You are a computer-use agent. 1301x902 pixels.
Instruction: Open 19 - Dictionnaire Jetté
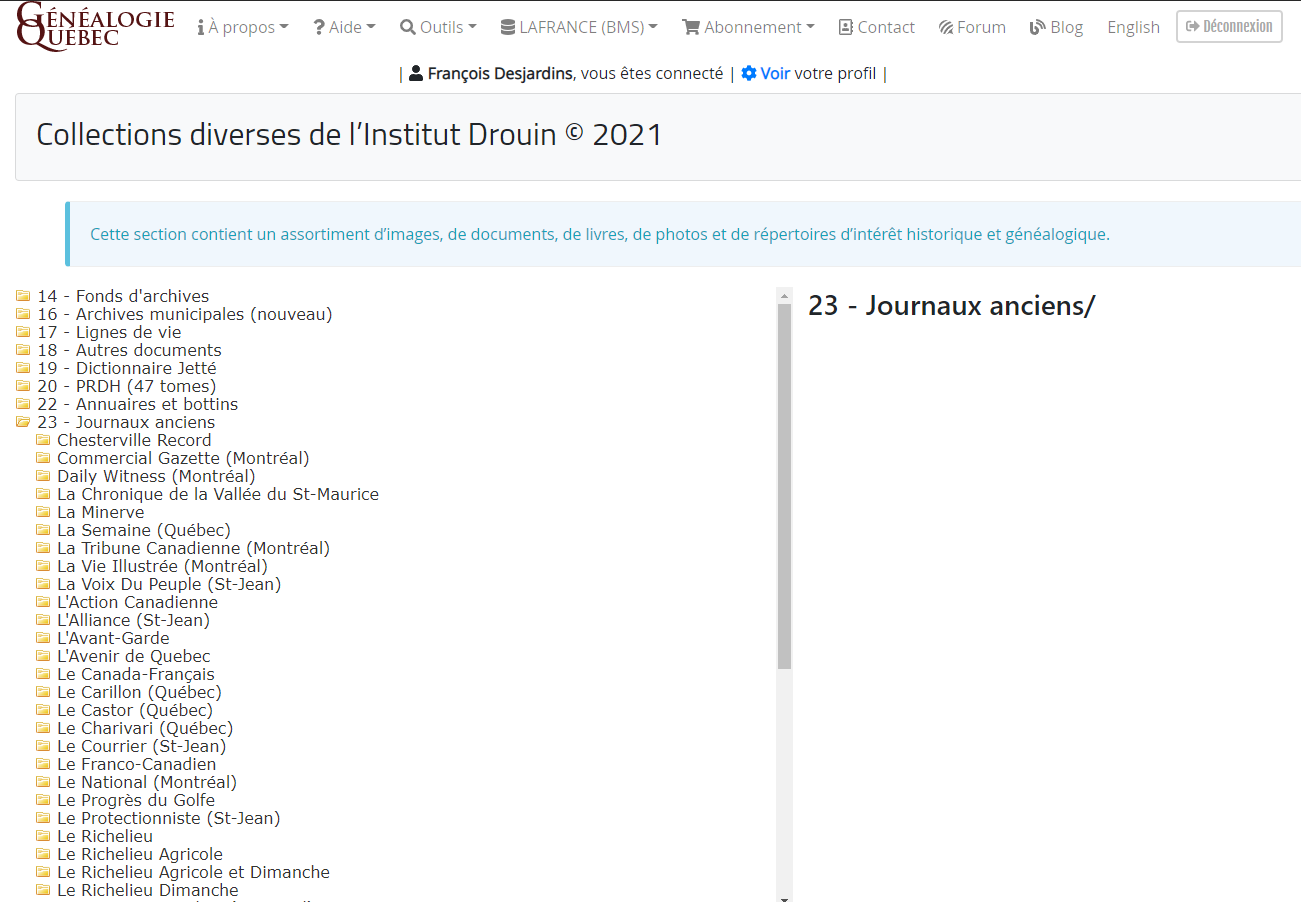click(x=127, y=368)
